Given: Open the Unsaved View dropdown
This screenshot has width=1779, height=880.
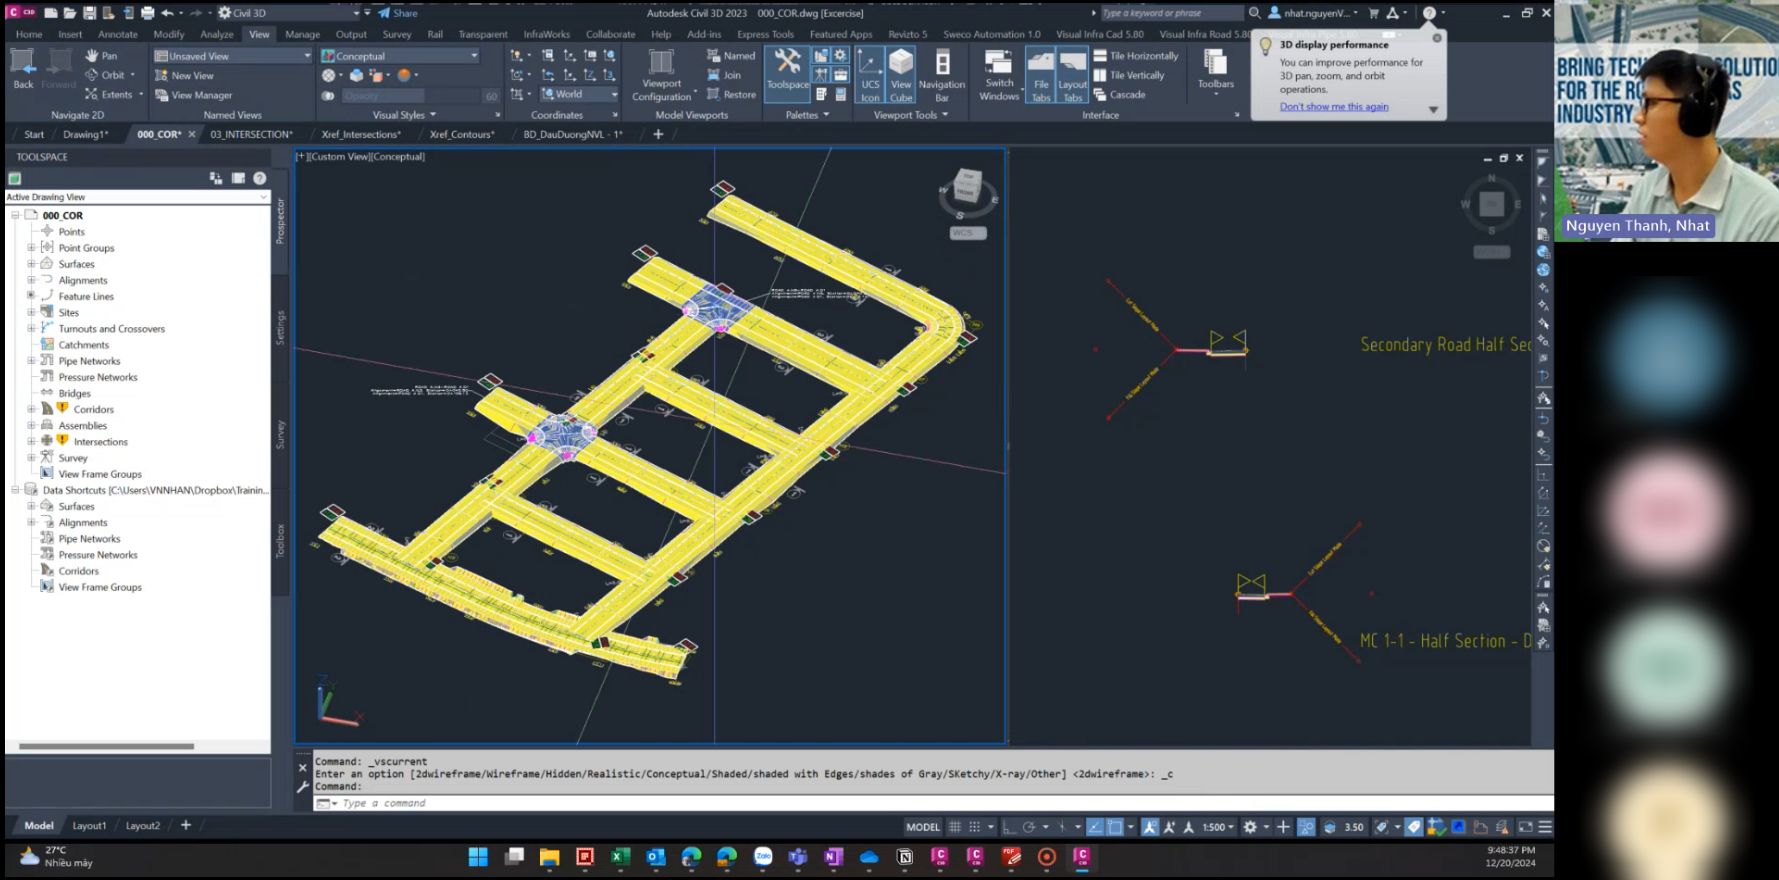Looking at the screenshot, I should [233, 56].
